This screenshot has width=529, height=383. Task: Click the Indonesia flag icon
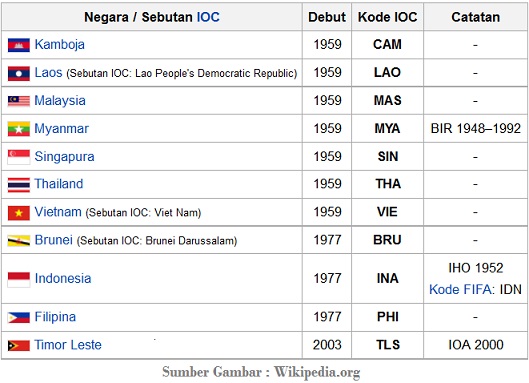point(19,280)
